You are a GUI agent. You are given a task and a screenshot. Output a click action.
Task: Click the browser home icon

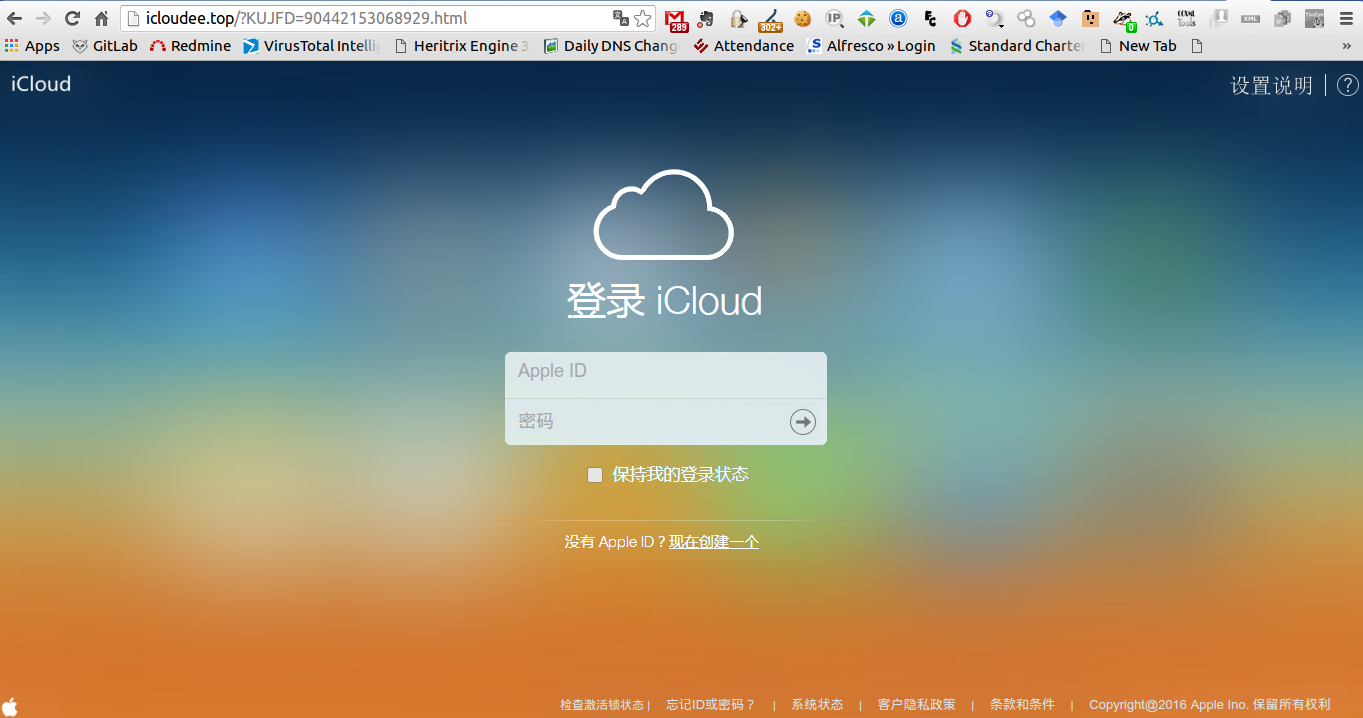click(100, 17)
